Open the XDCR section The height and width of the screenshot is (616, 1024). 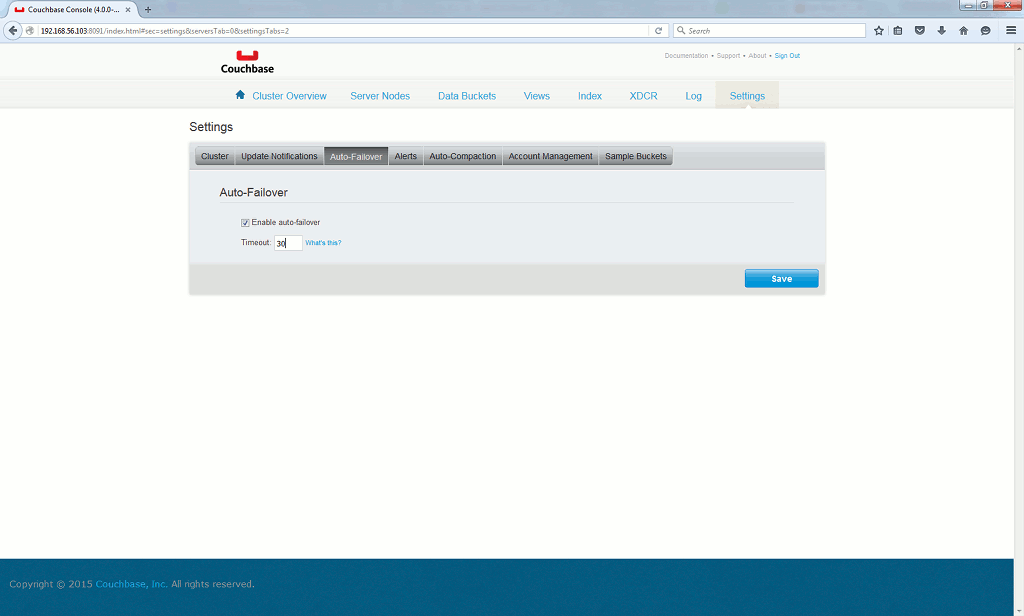point(643,96)
